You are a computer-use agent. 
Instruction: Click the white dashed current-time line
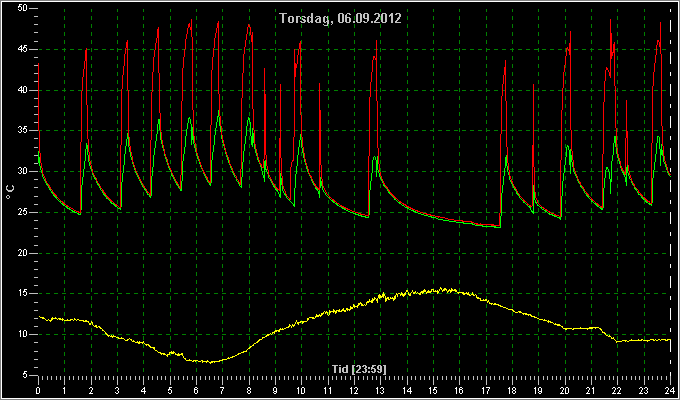click(670, 194)
